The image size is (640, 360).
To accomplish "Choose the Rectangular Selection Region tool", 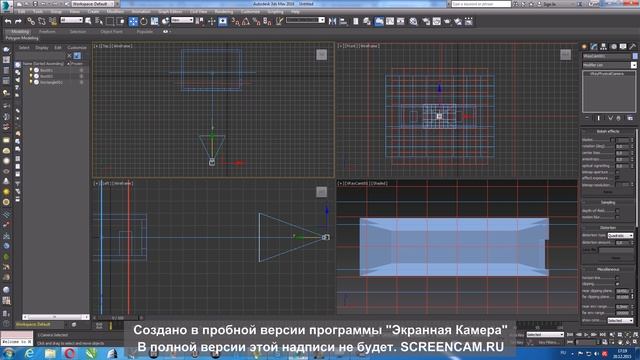I will (110, 21).
